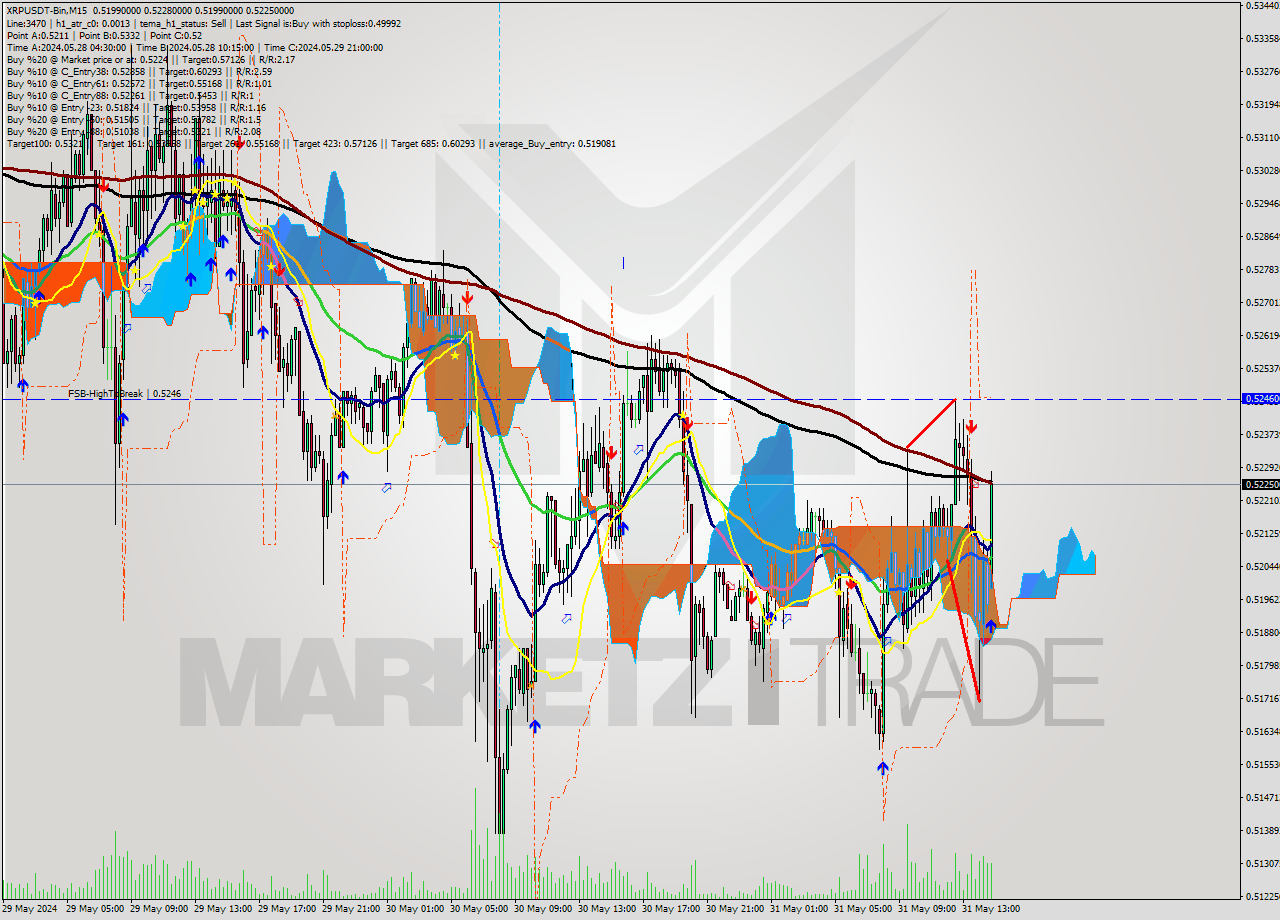Click 'Target 423: 0.57126' text
This screenshot has width=1280, height=920.
[334, 143]
